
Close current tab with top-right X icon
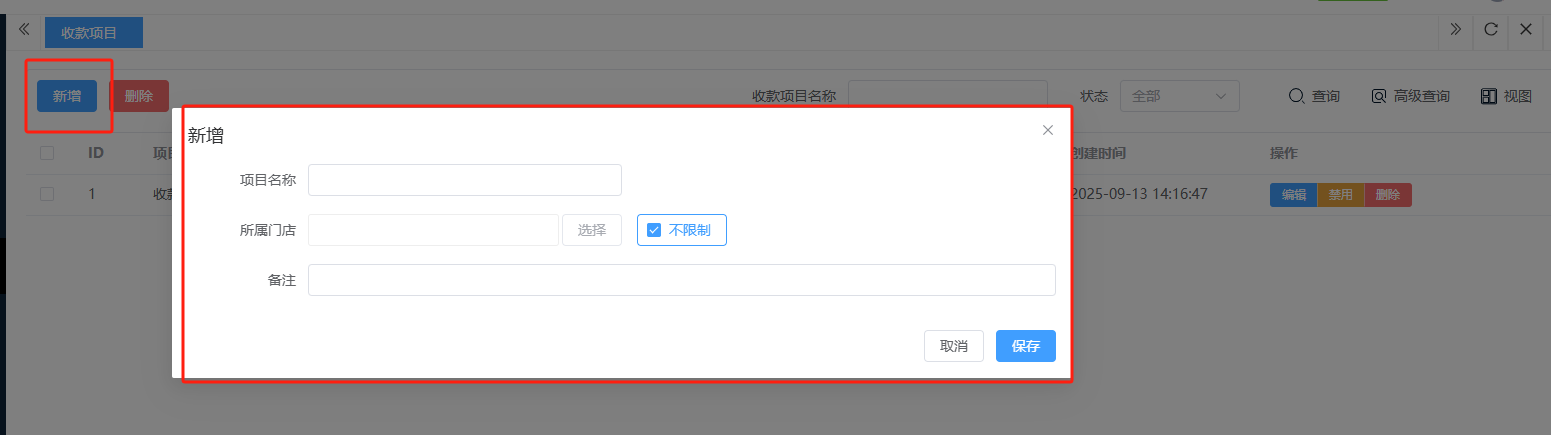1526,30
